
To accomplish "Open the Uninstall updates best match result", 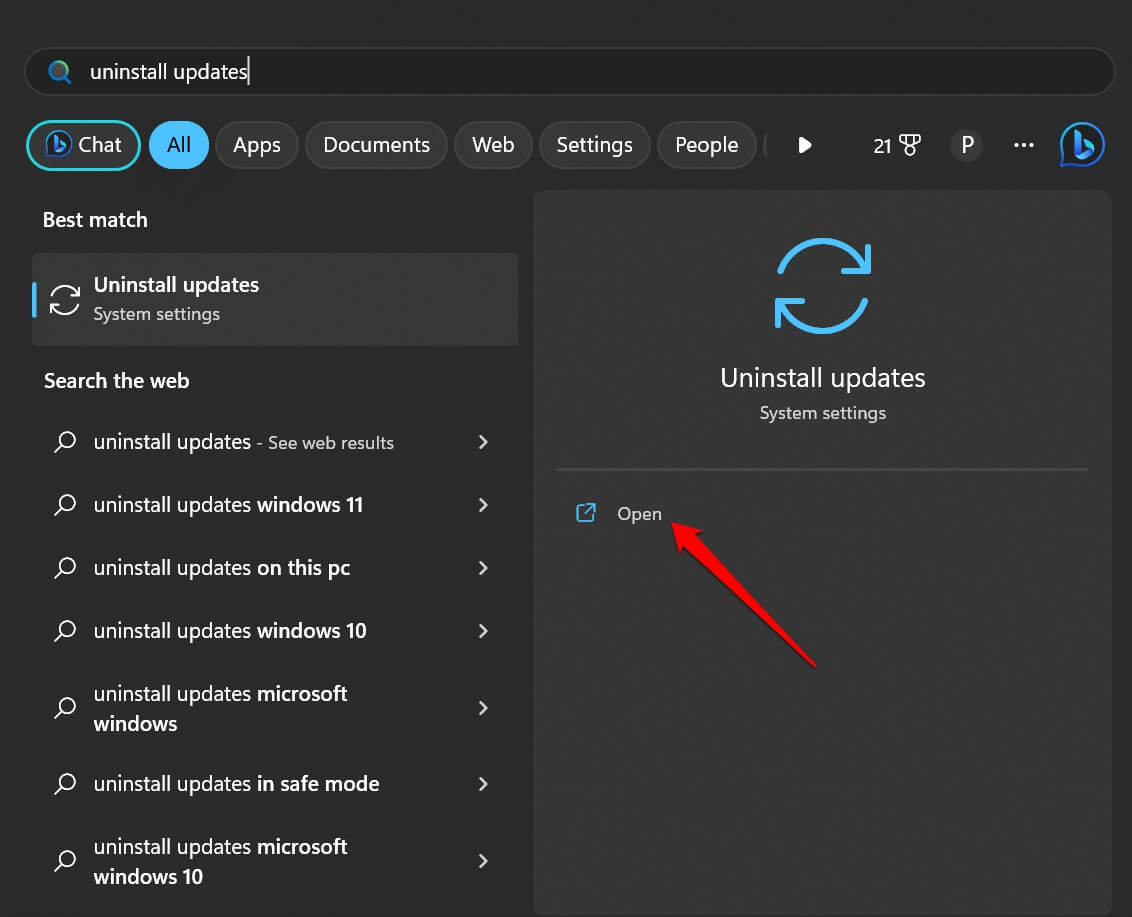I will point(275,300).
